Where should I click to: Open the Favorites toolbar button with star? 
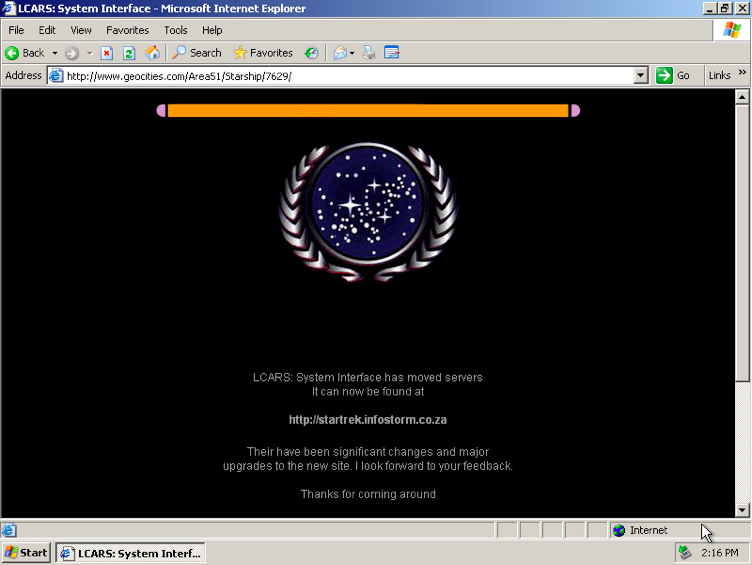coord(263,53)
